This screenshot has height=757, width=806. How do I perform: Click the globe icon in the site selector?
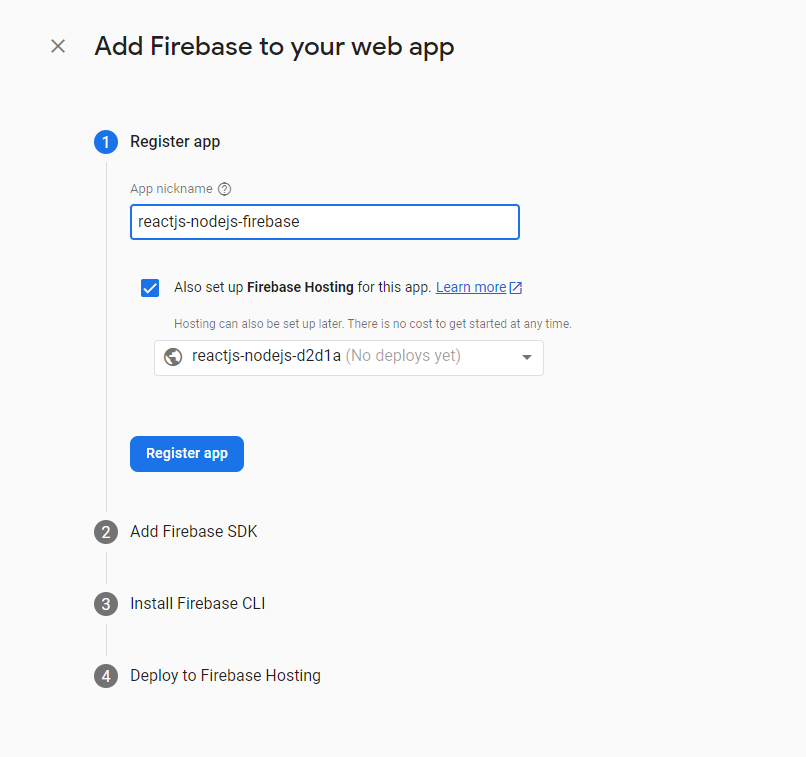pyautogui.click(x=174, y=357)
